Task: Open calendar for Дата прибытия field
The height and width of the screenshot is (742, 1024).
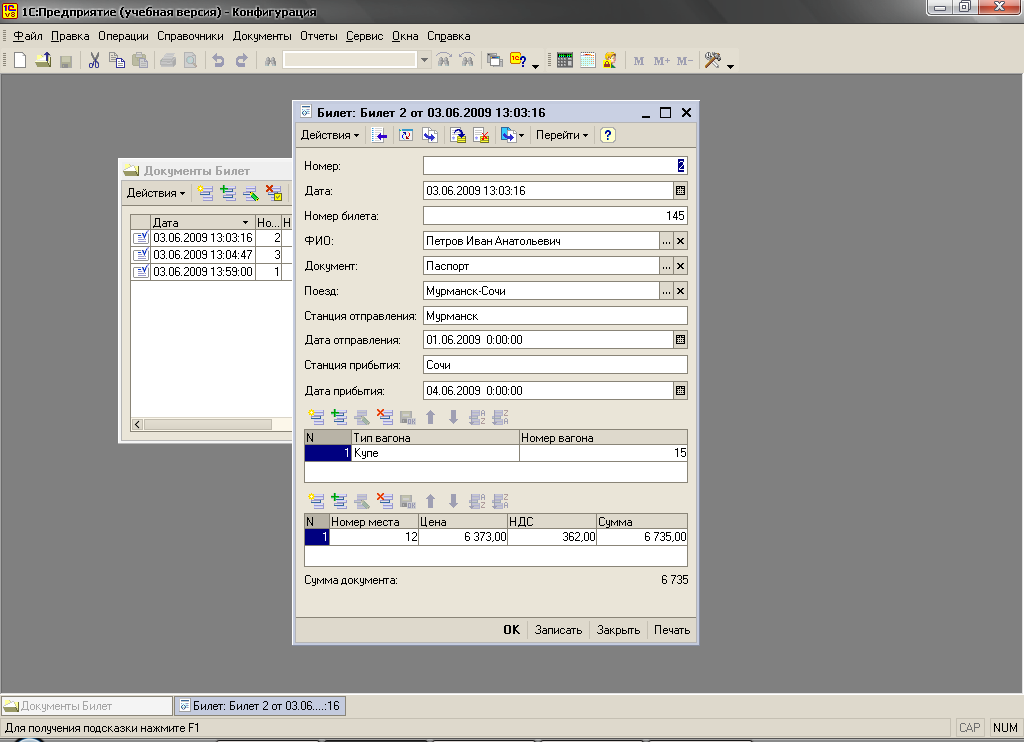Action: pyautogui.click(x=680, y=391)
